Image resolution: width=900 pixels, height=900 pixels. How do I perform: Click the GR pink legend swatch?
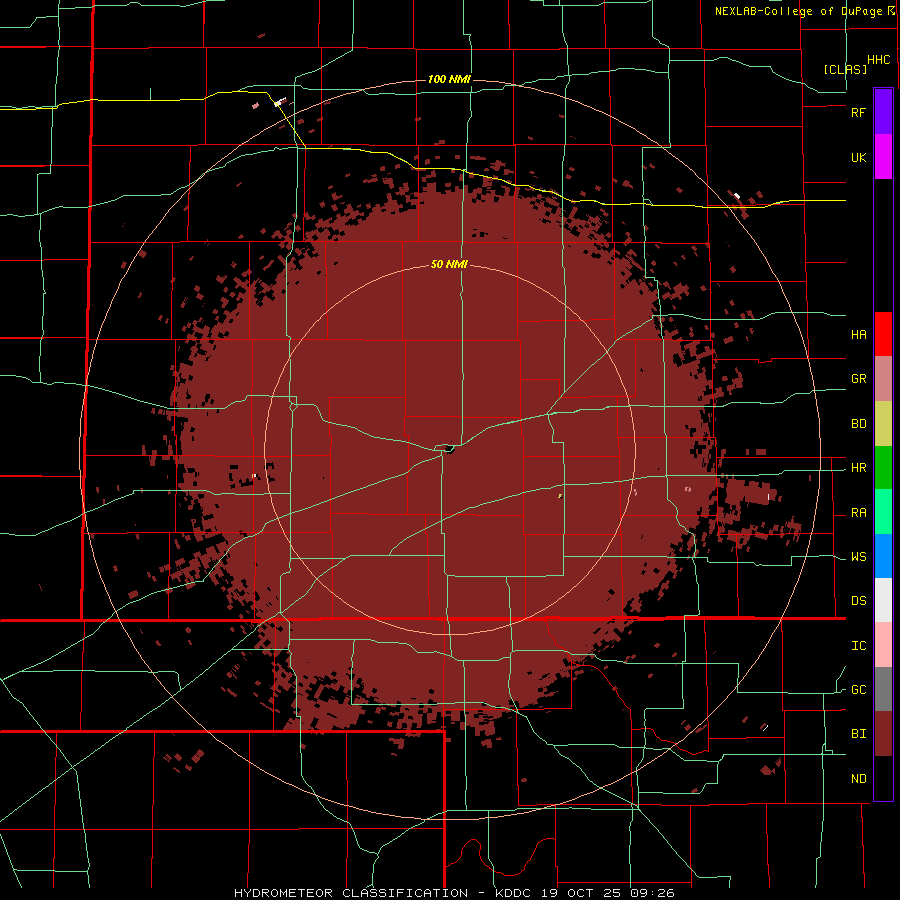point(883,379)
